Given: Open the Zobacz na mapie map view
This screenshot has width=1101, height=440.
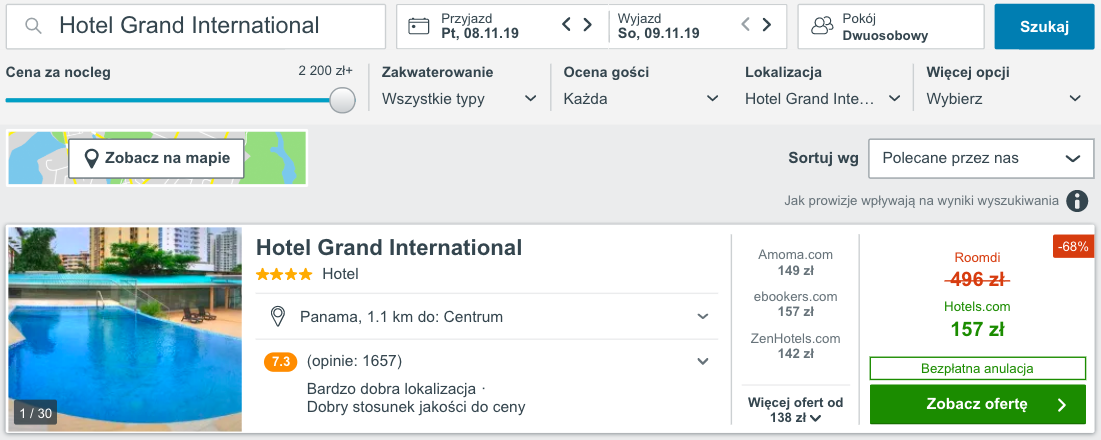Looking at the screenshot, I should (156, 158).
